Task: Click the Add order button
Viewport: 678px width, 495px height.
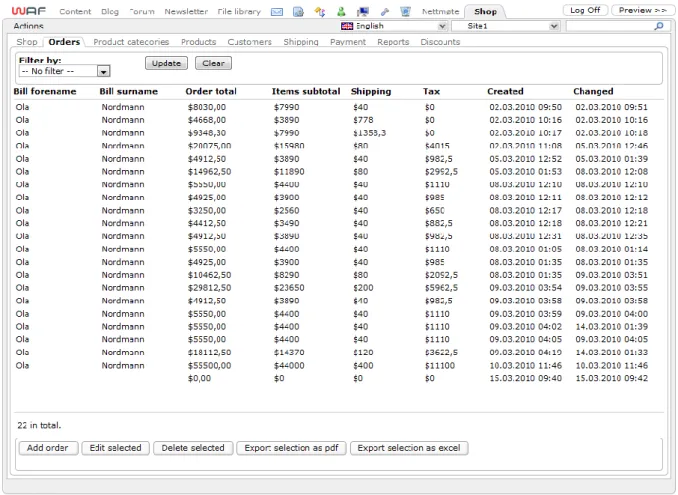Action: [x=48, y=448]
